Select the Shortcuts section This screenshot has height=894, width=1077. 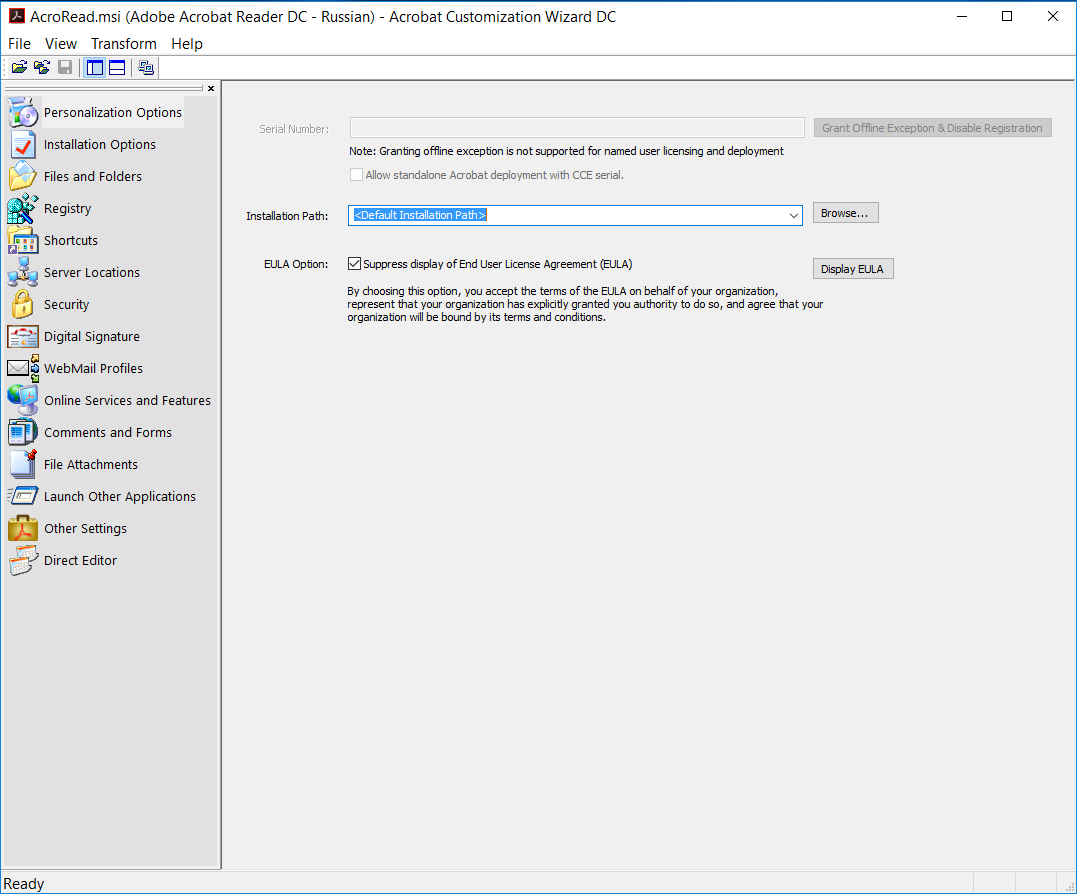(x=54, y=240)
